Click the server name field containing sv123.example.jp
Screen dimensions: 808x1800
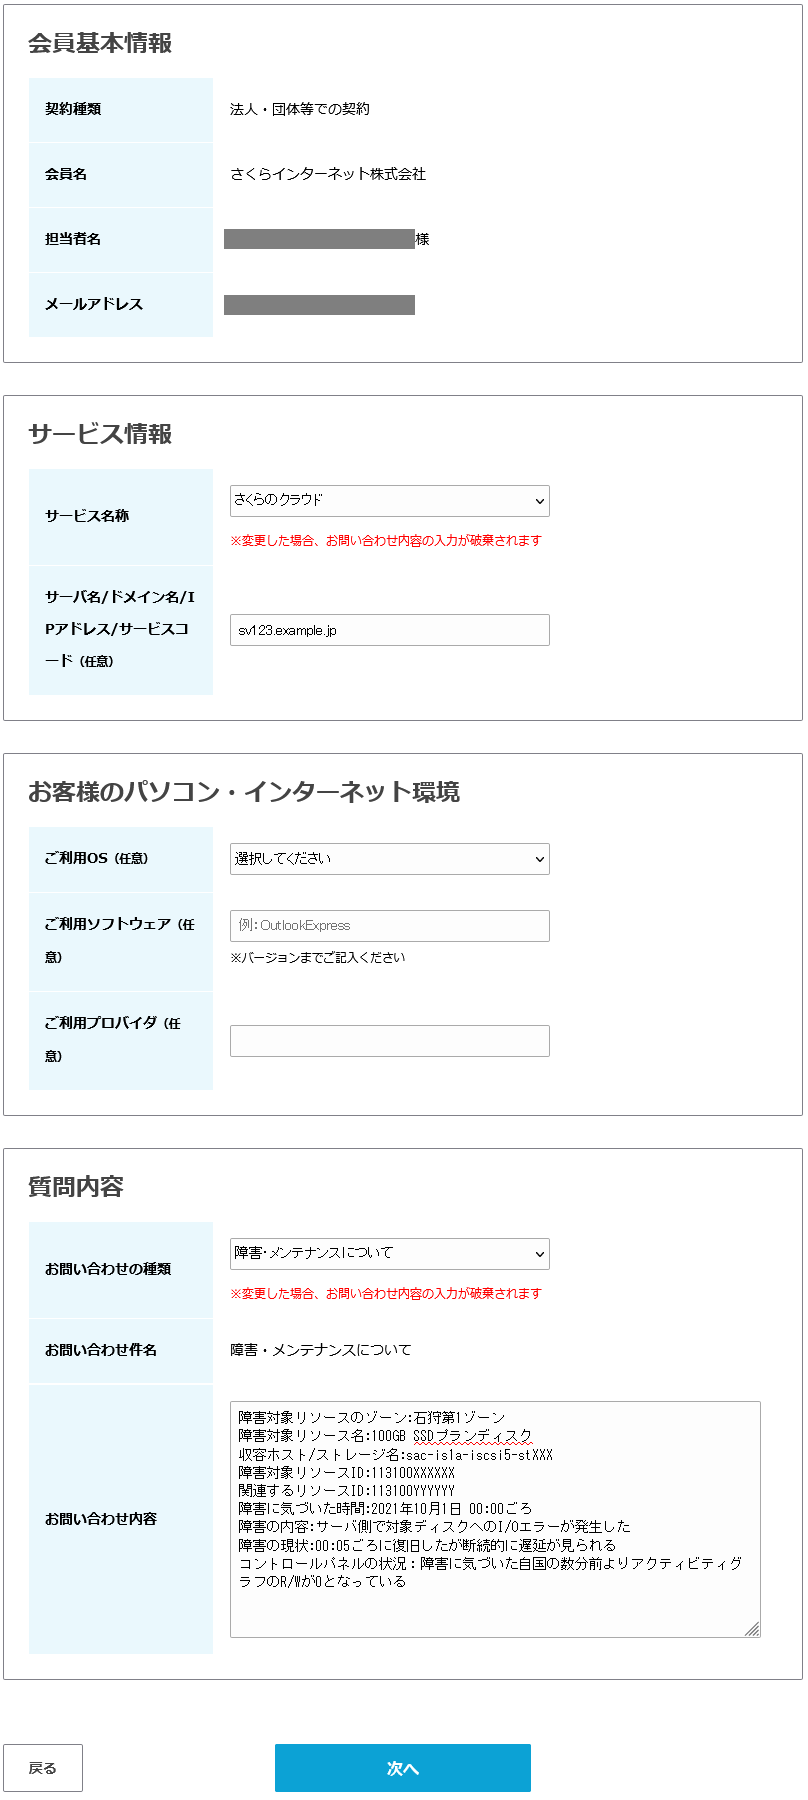pos(389,630)
